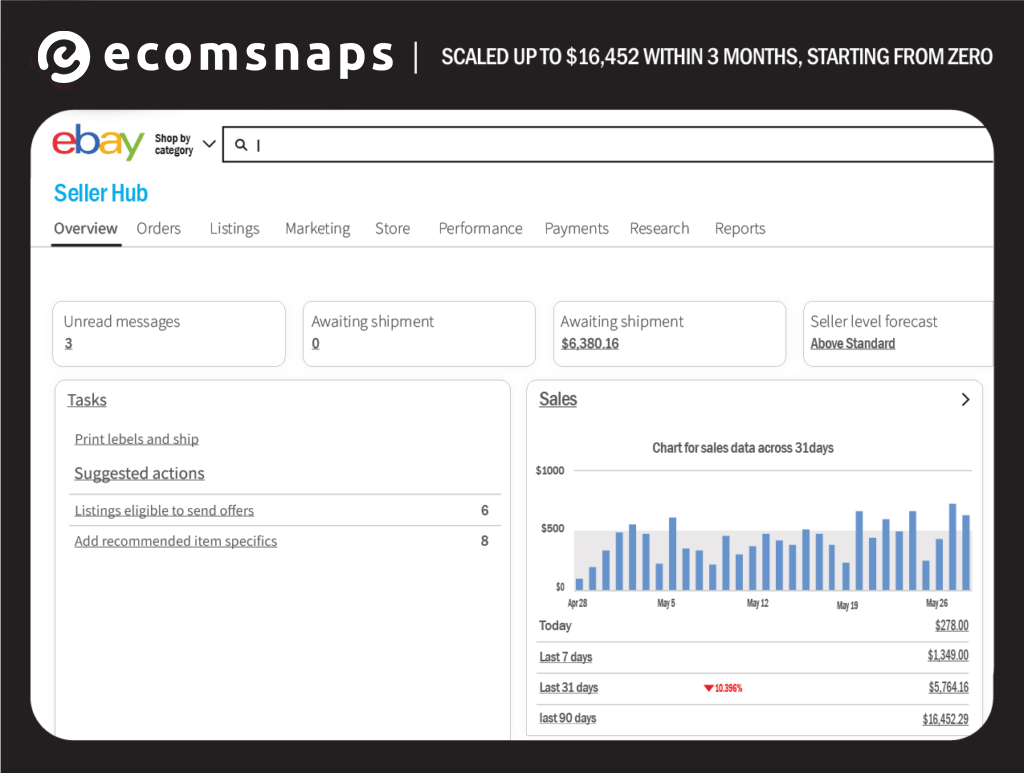Open the $6,380.16 amount link
Screen dimensions: 1024x773
tap(590, 343)
